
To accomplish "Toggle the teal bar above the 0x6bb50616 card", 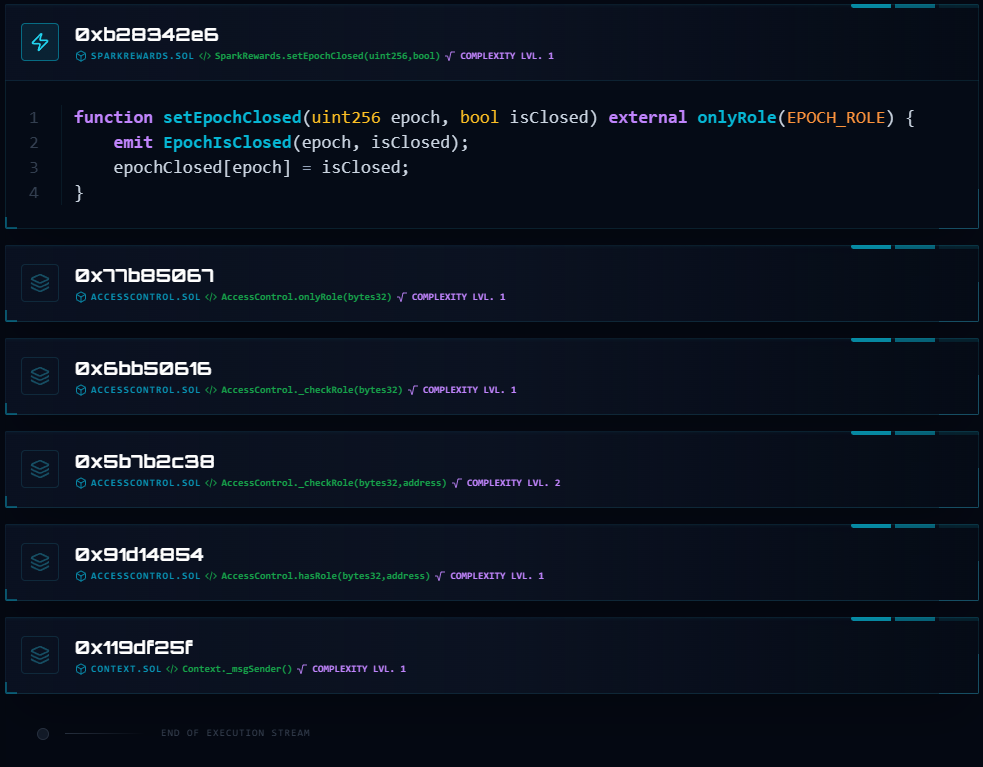I will (870, 340).
